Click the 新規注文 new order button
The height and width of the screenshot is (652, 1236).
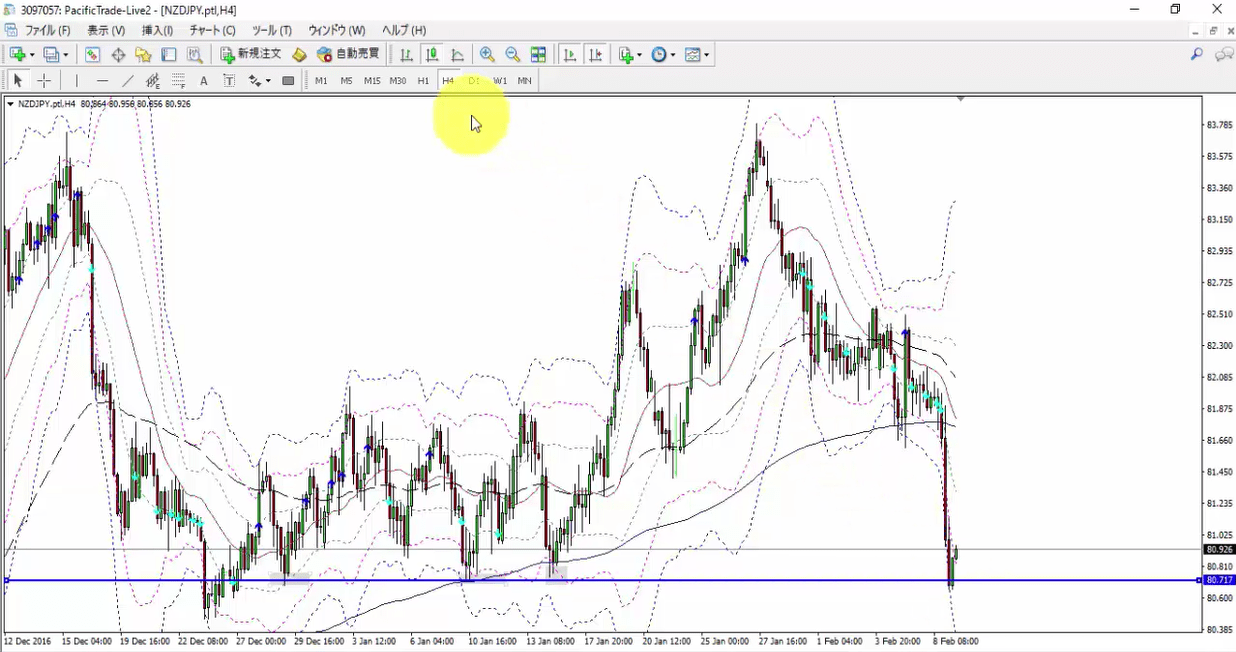(x=251, y=55)
